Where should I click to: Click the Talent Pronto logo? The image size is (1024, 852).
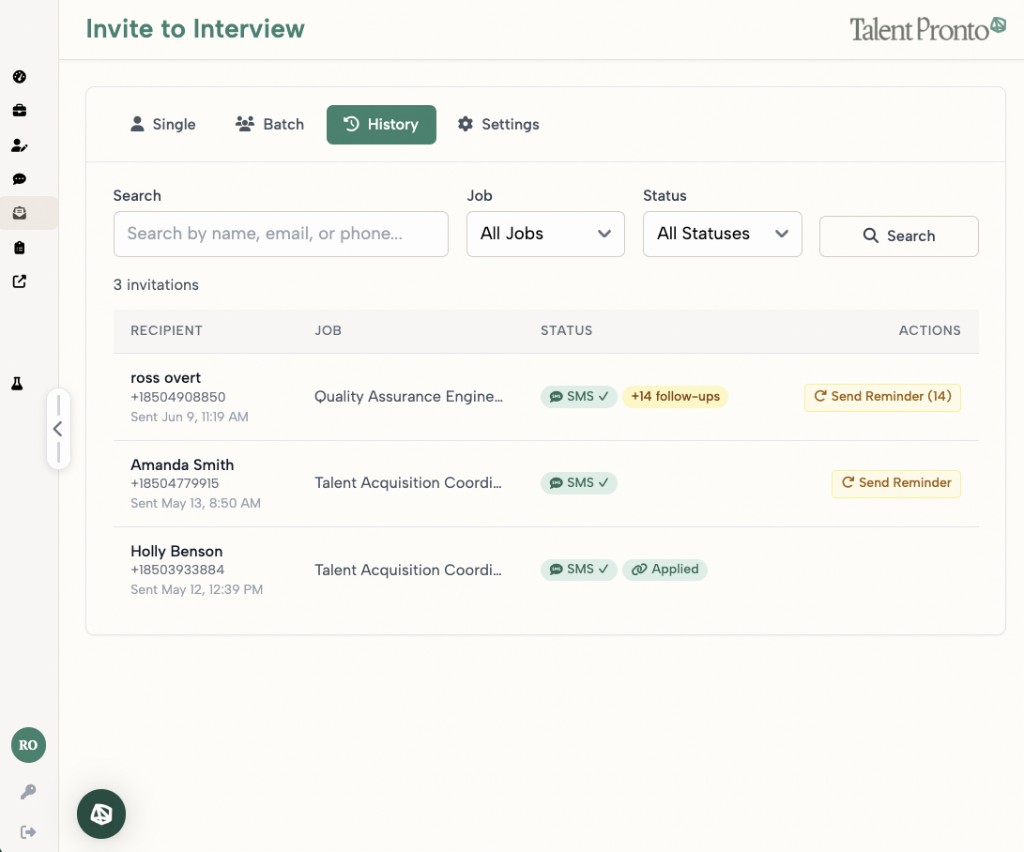[x=927, y=29]
